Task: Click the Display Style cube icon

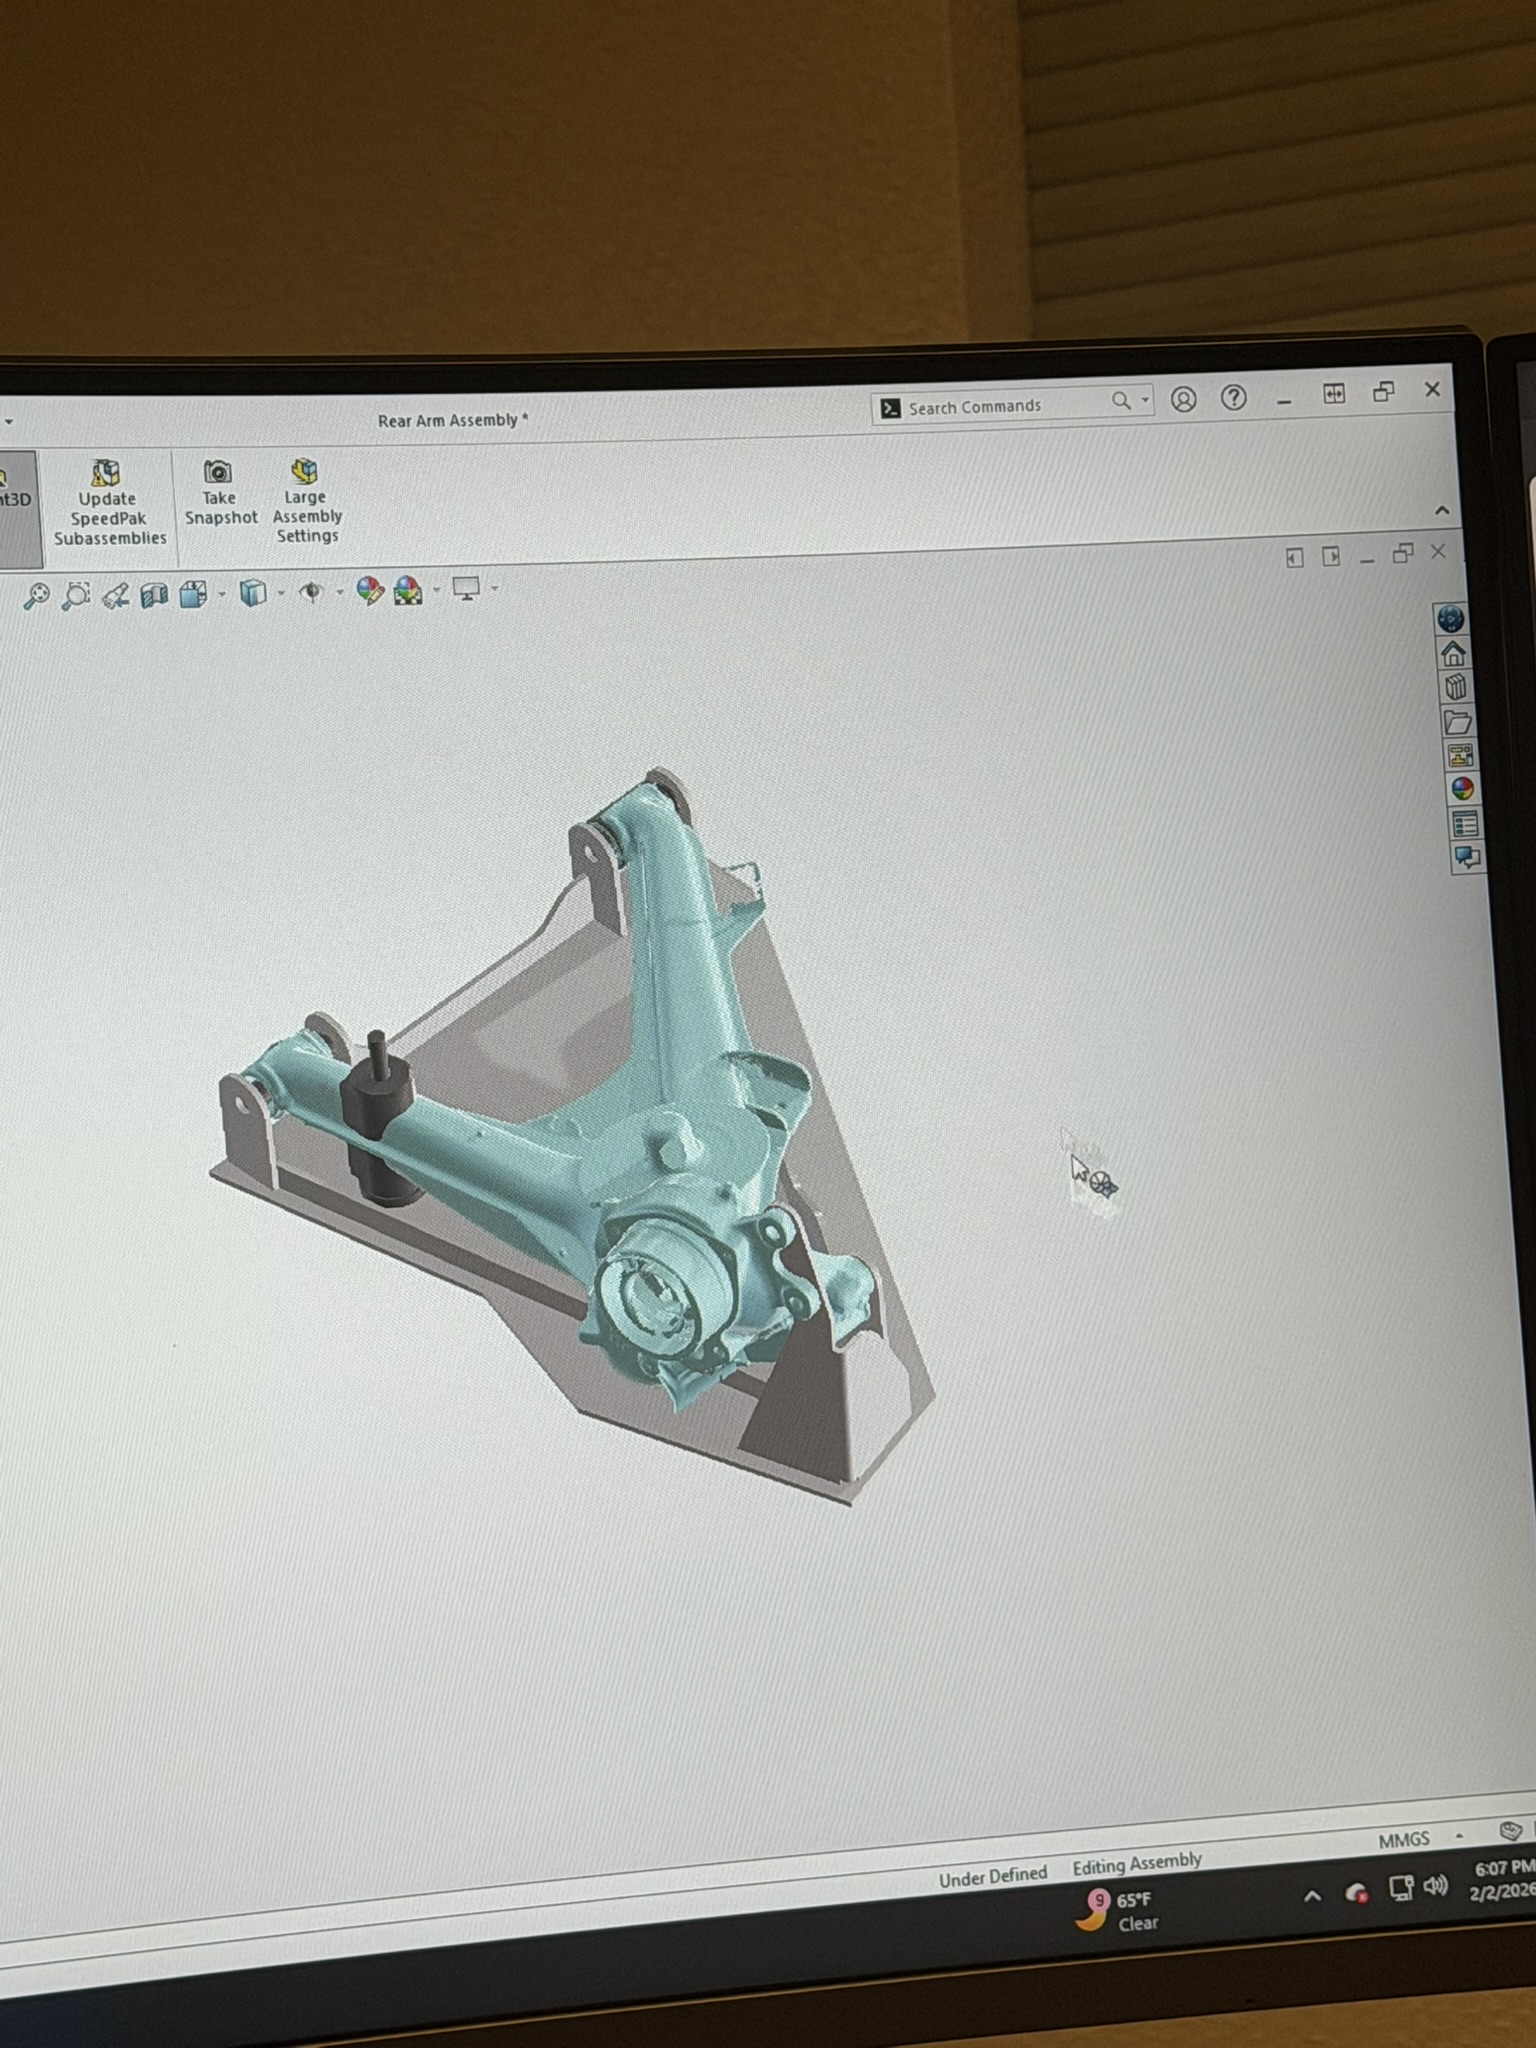Action: point(253,593)
